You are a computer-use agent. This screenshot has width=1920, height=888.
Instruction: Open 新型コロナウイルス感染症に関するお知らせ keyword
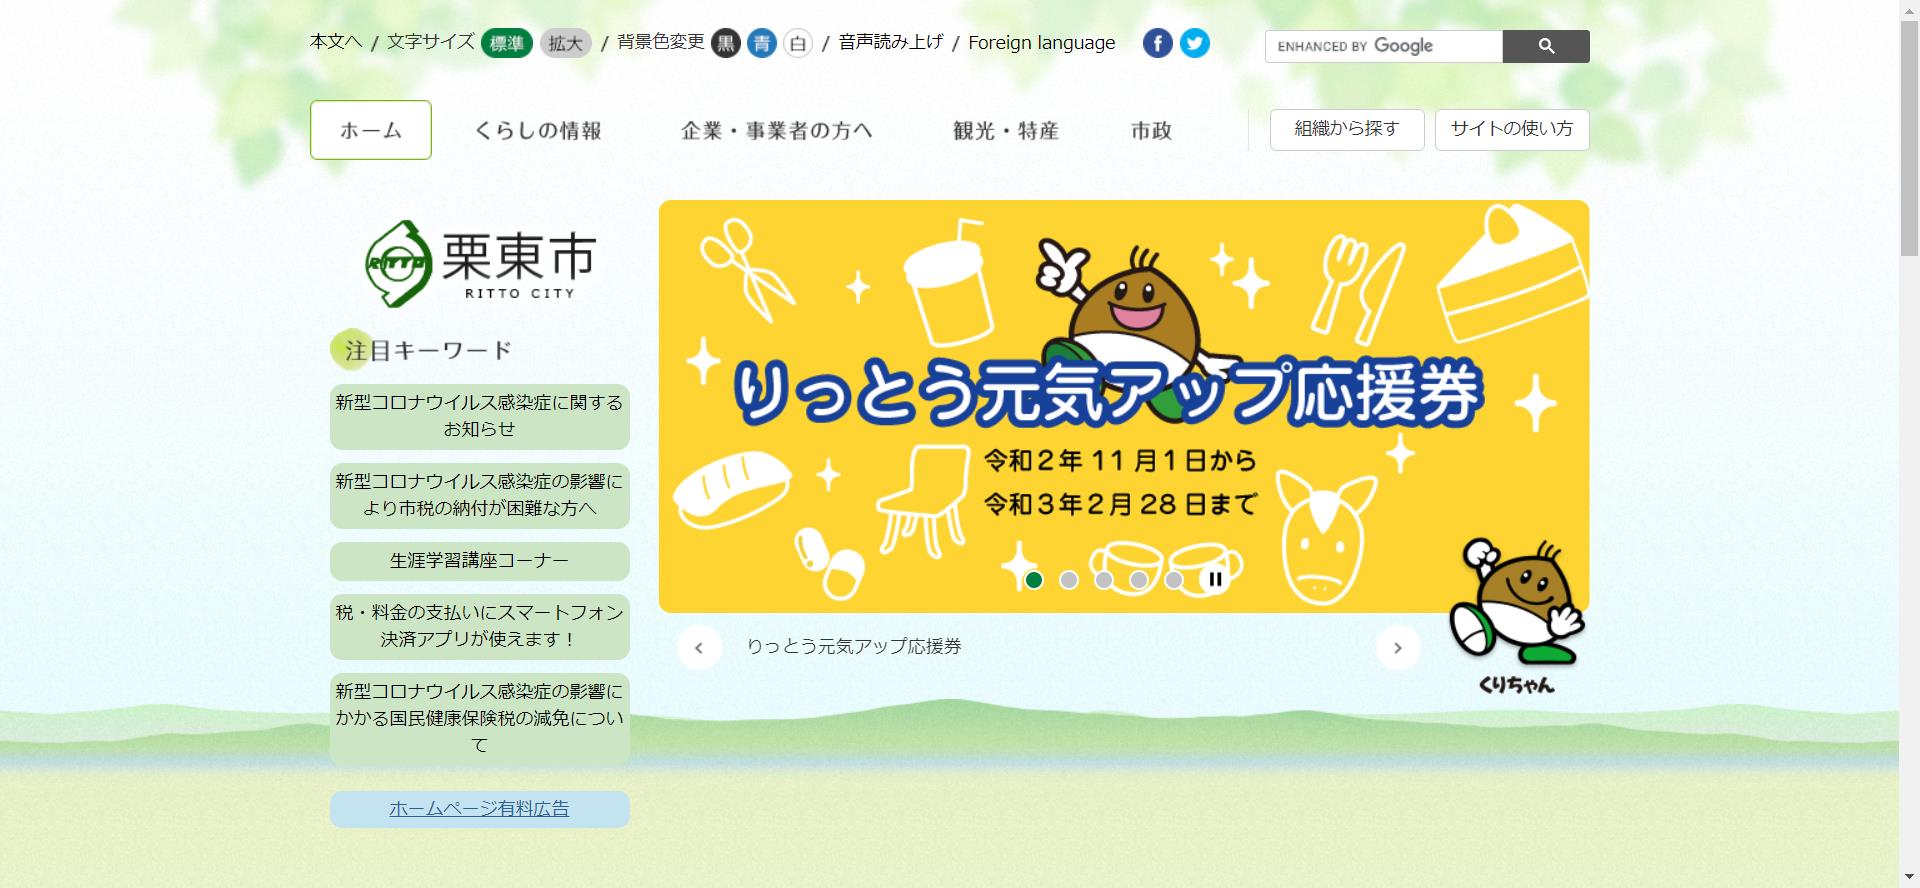coord(480,416)
